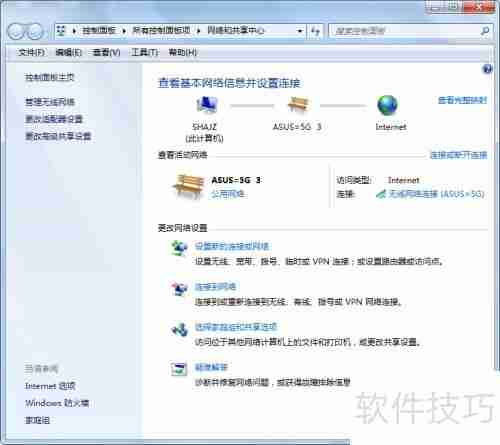This screenshot has width=500, height=445.
Task: Click 选择家庭组和共享选项 link
Action: 236,327
